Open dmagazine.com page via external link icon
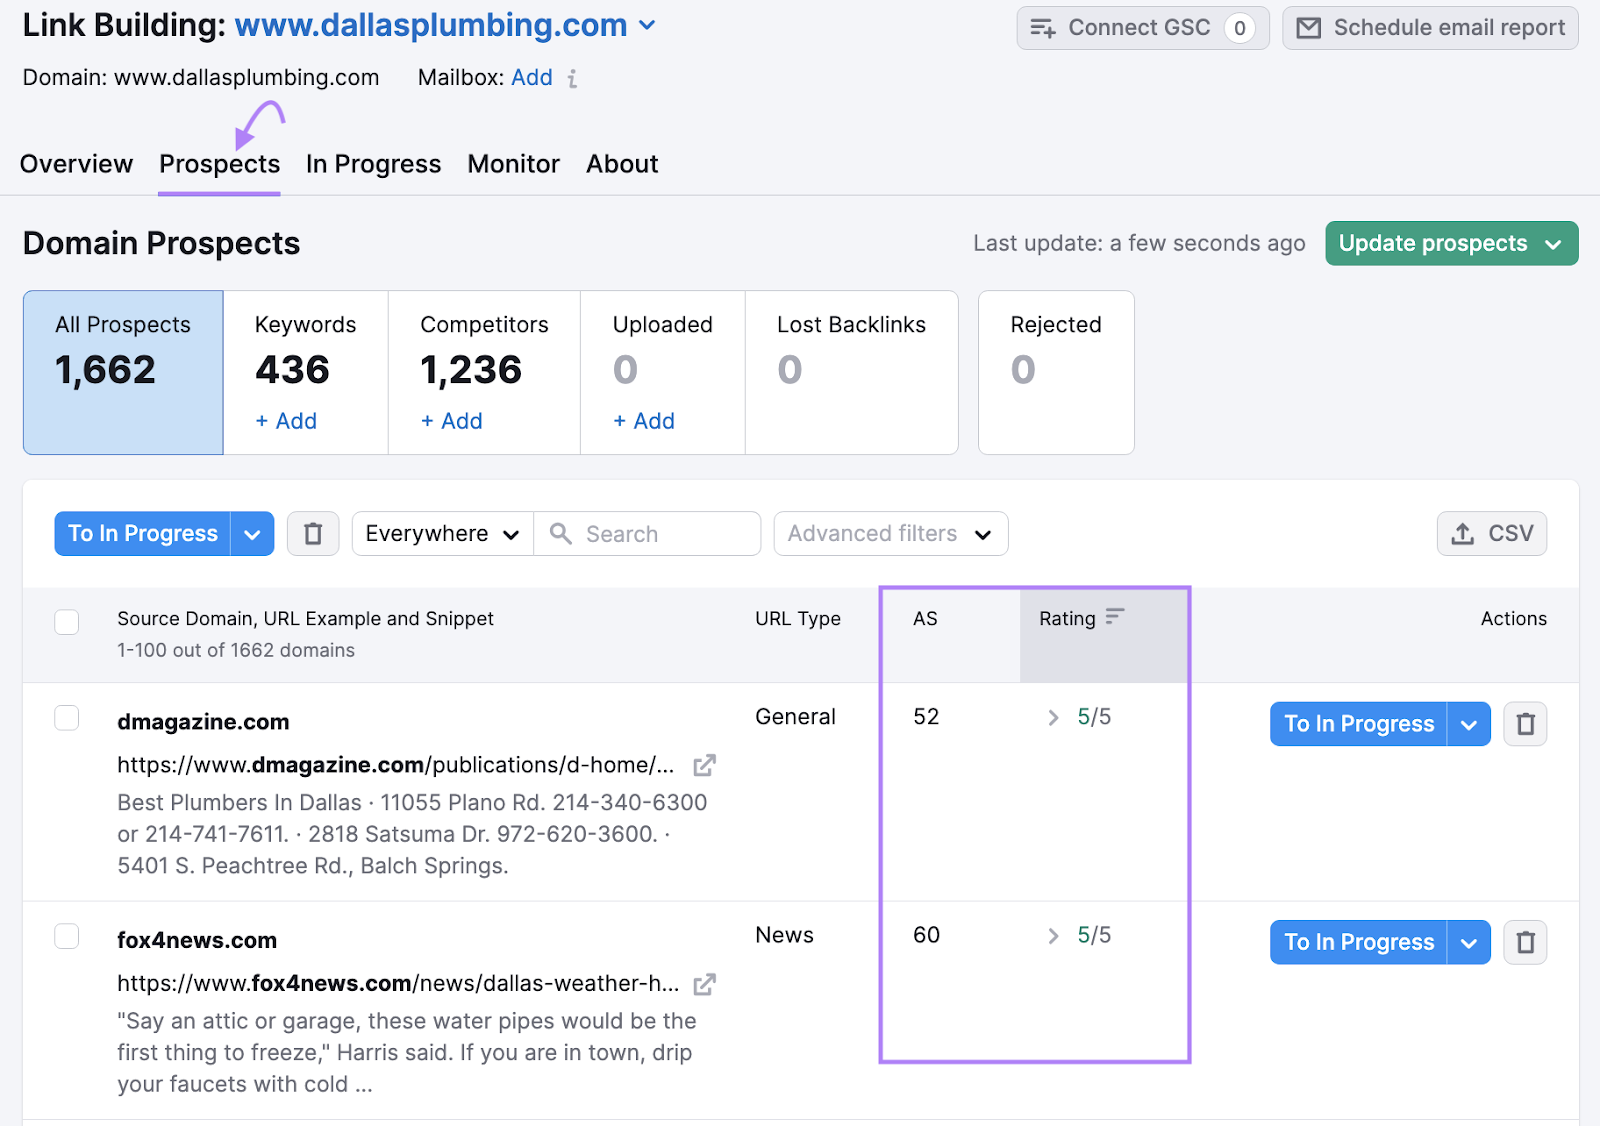1600x1126 pixels. click(x=704, y=764)
